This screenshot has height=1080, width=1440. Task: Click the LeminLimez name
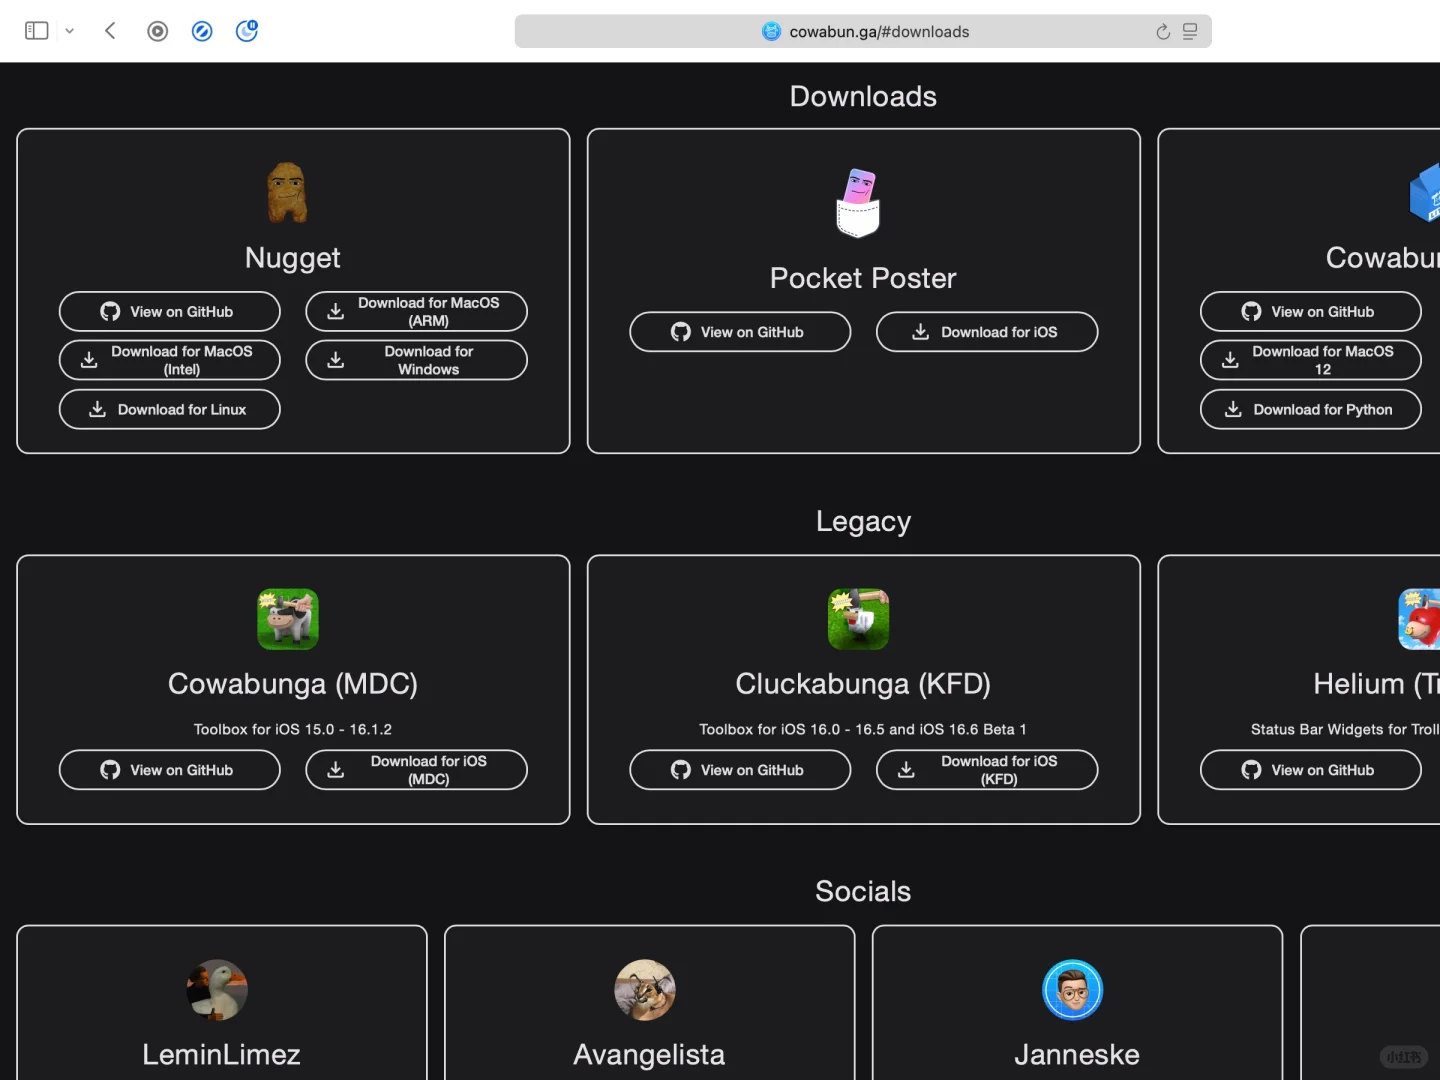221,1054
